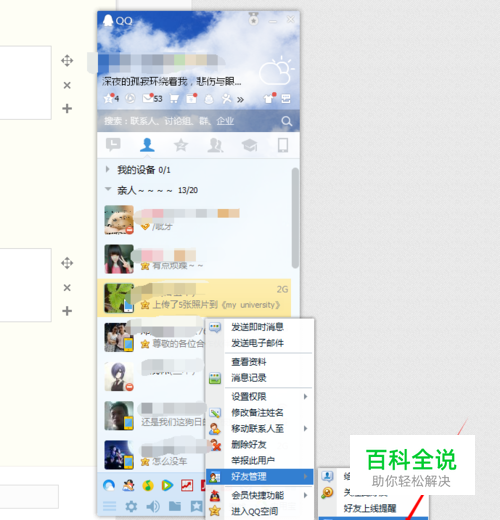
Task: Click the search magnifier icon
Action: click(286, 121)
